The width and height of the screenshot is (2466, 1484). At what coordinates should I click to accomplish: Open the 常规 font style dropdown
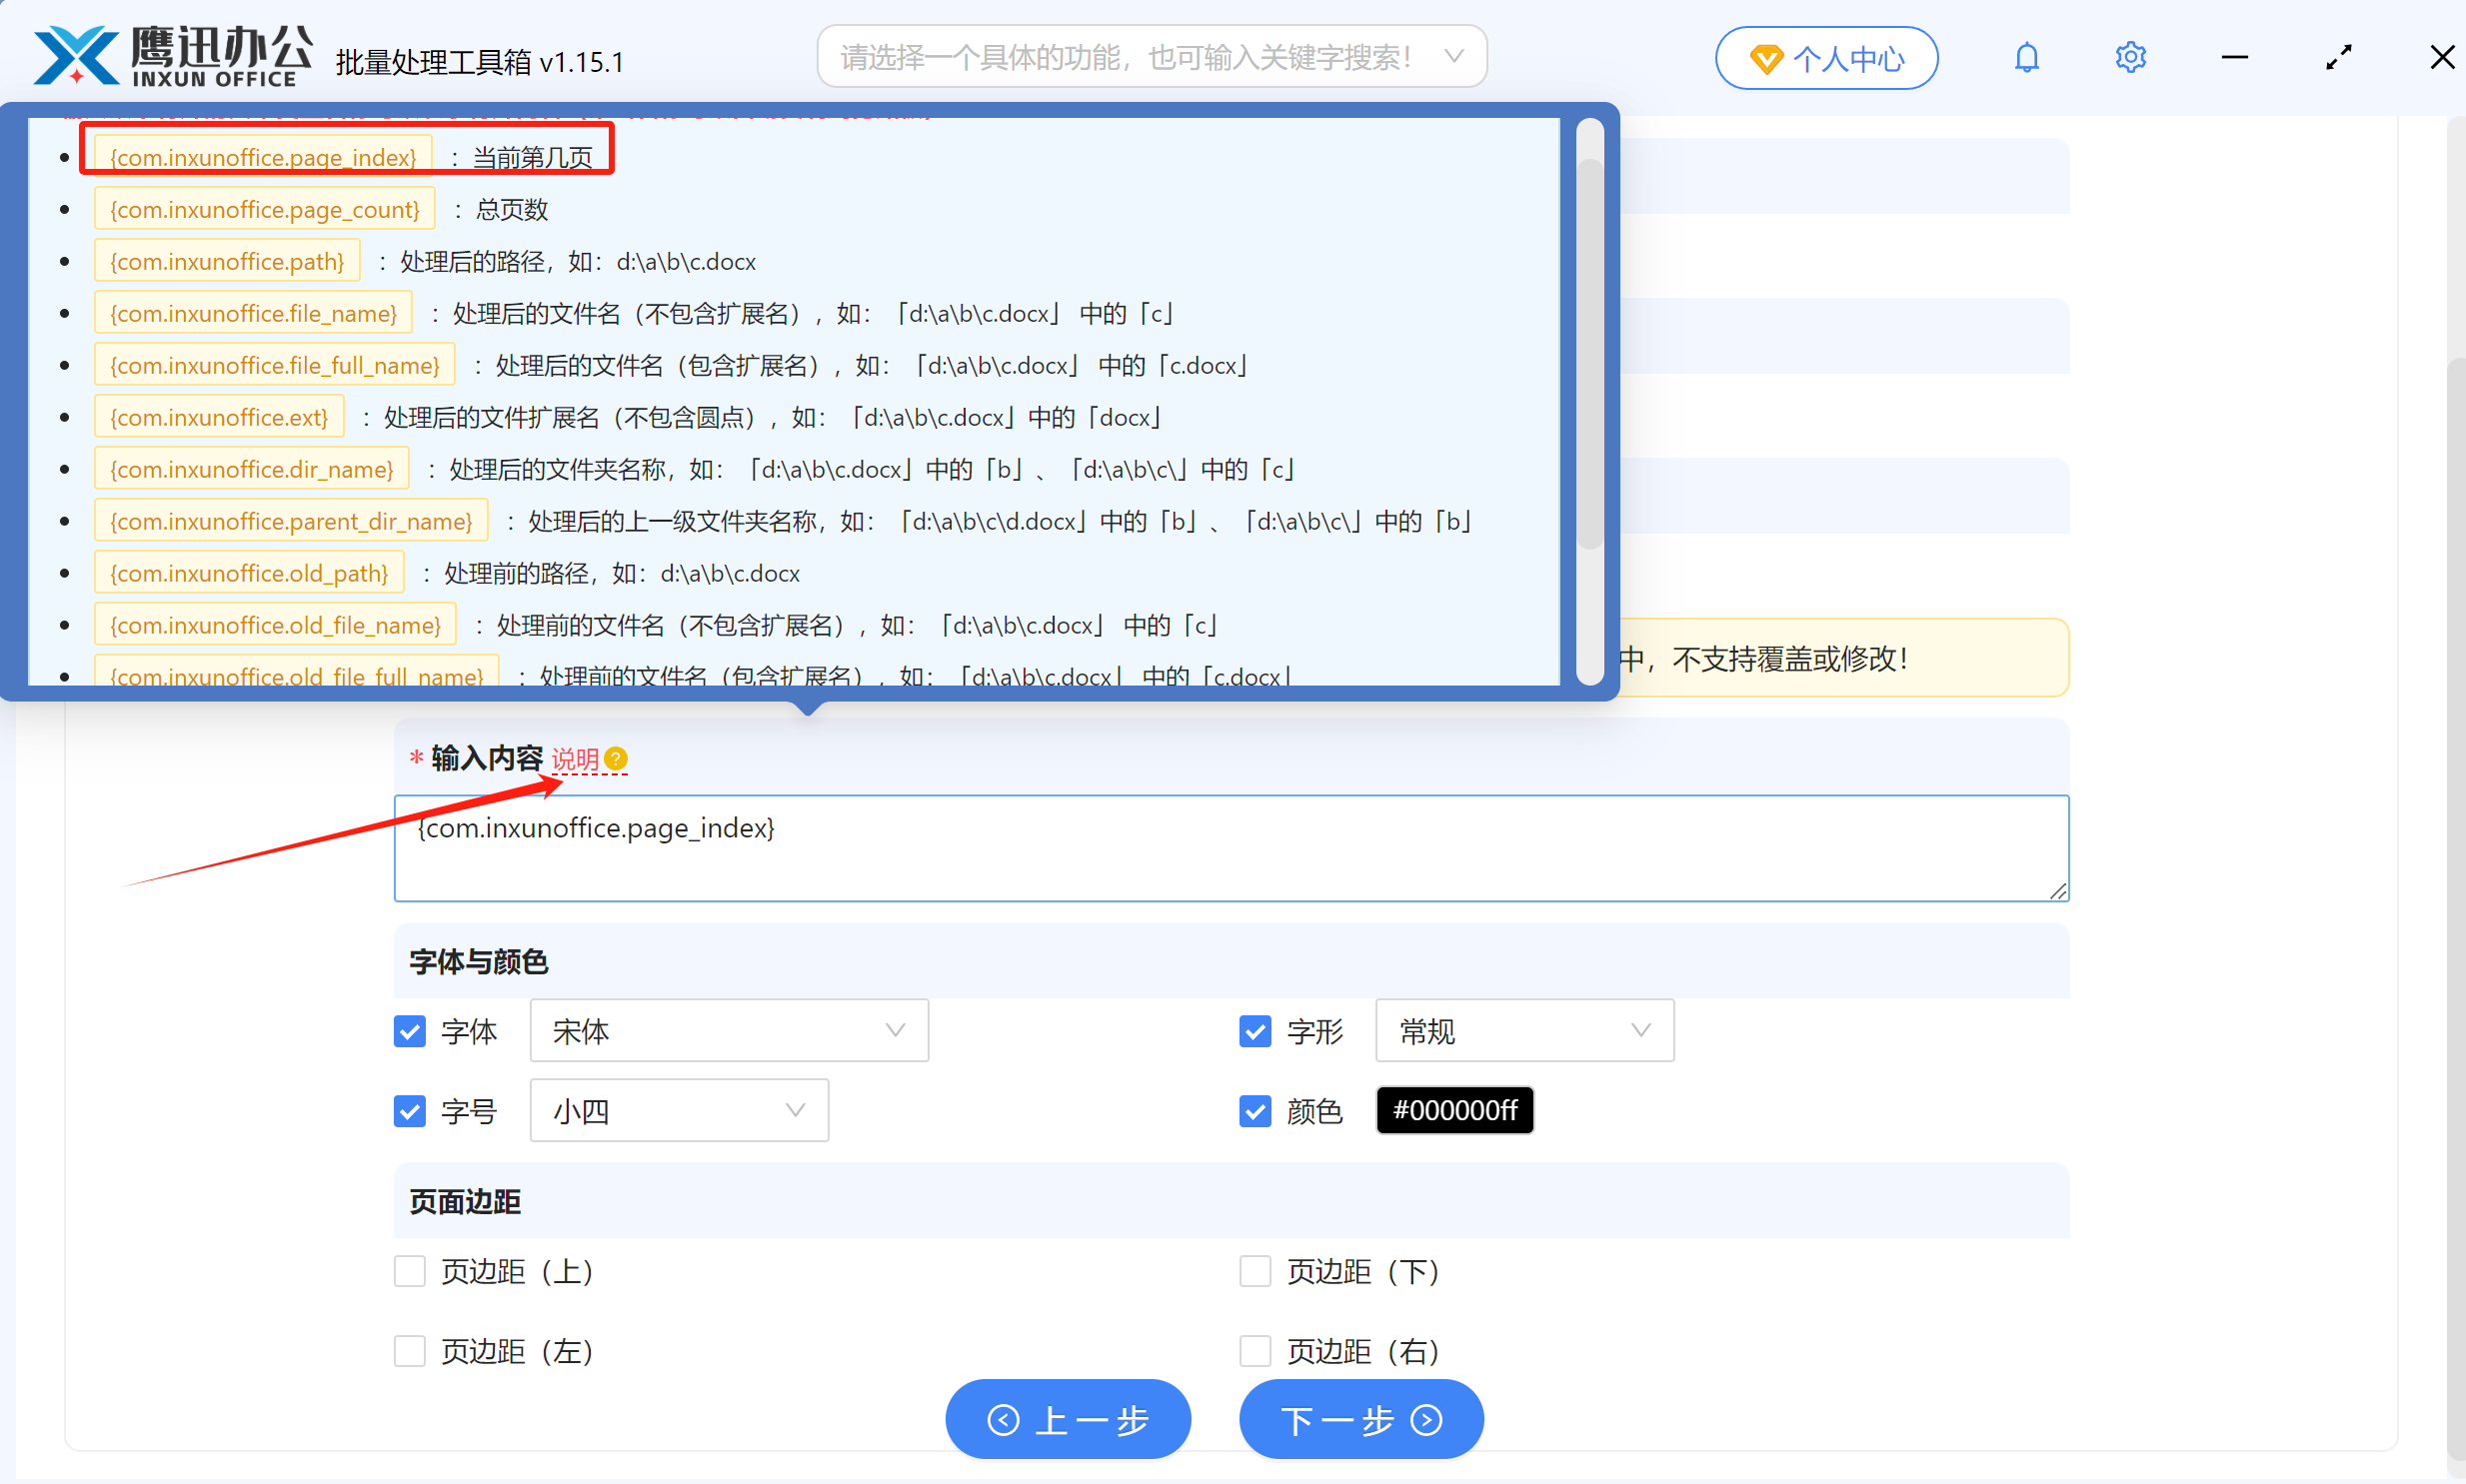1524,1030
